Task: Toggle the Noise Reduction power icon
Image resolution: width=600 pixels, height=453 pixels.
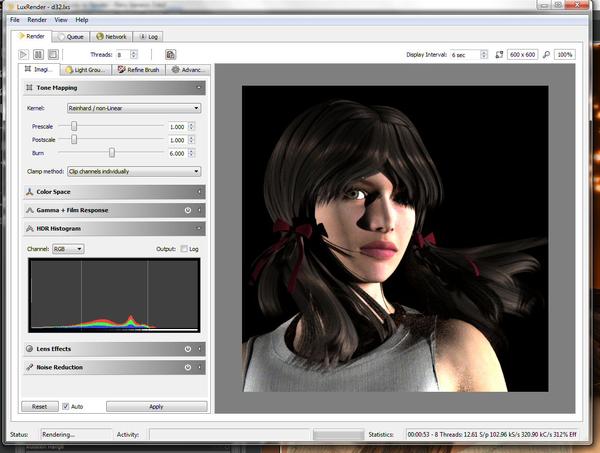Action: click(x=188, y=367)
